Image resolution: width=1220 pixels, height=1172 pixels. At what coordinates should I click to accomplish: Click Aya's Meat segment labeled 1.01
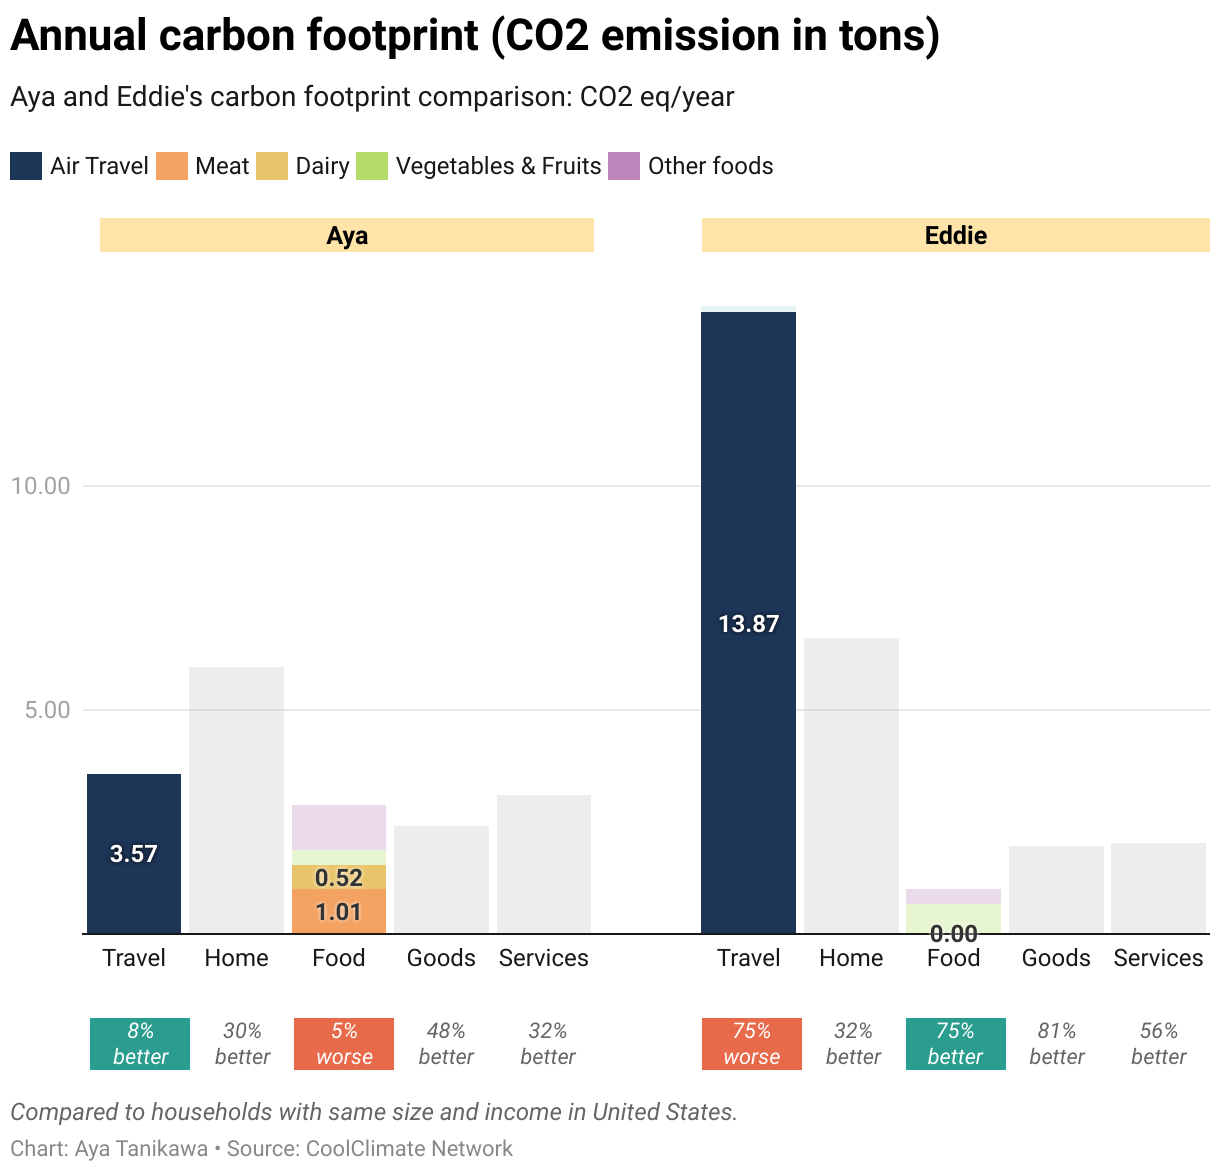(x=339, y=911)
